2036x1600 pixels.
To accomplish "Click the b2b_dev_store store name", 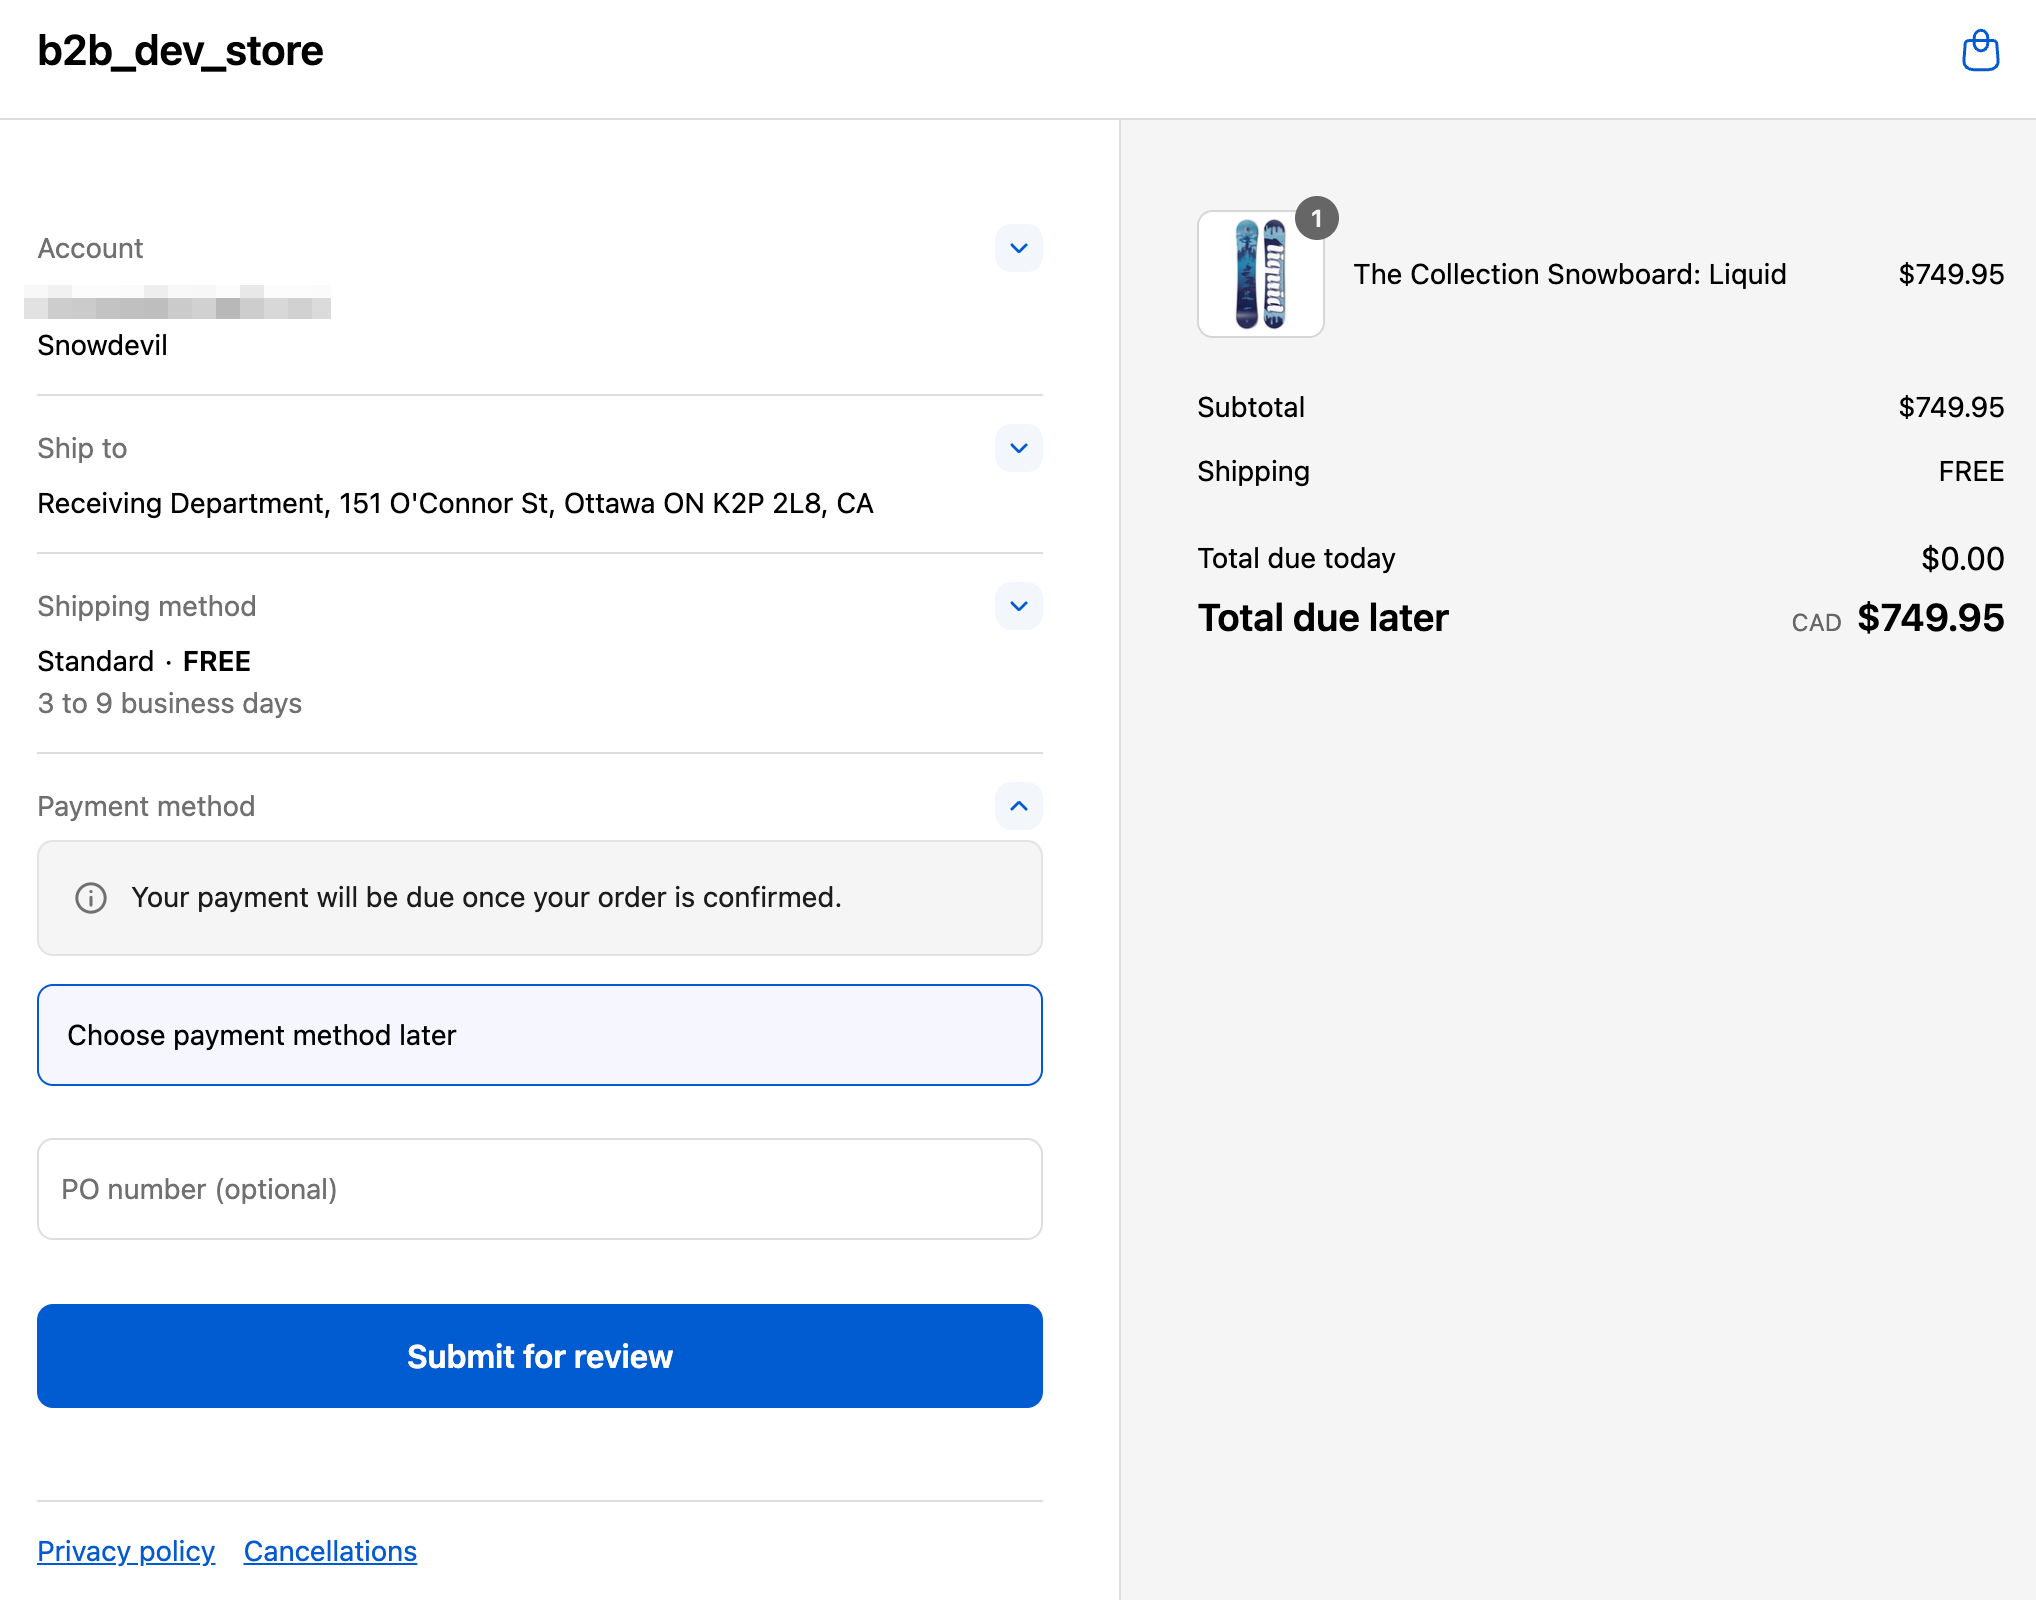I will [x=180, y=51].
